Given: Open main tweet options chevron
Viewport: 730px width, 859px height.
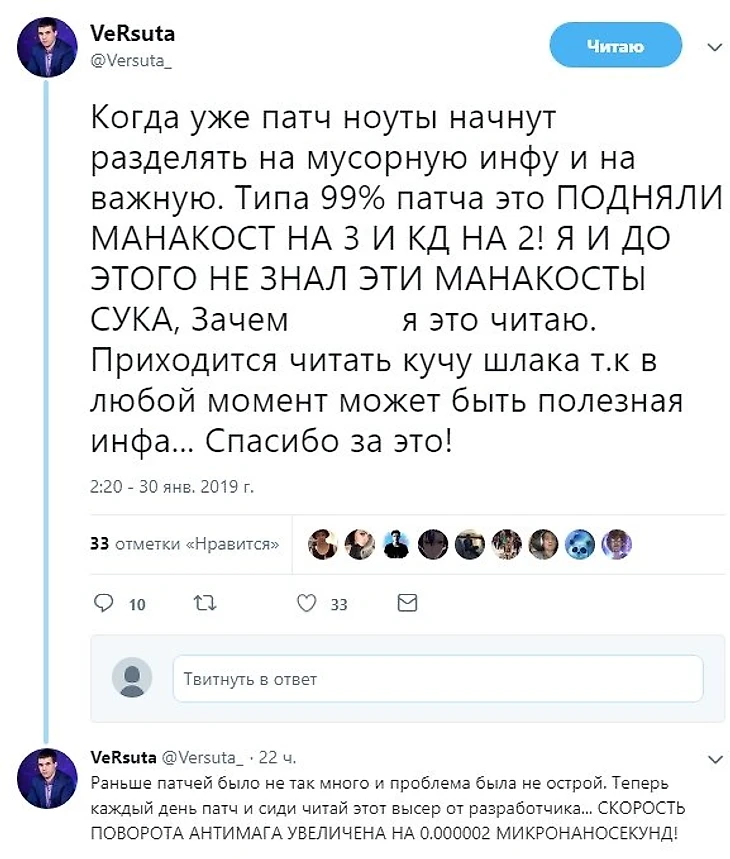Looking at the screenshot, I should 714,47.
